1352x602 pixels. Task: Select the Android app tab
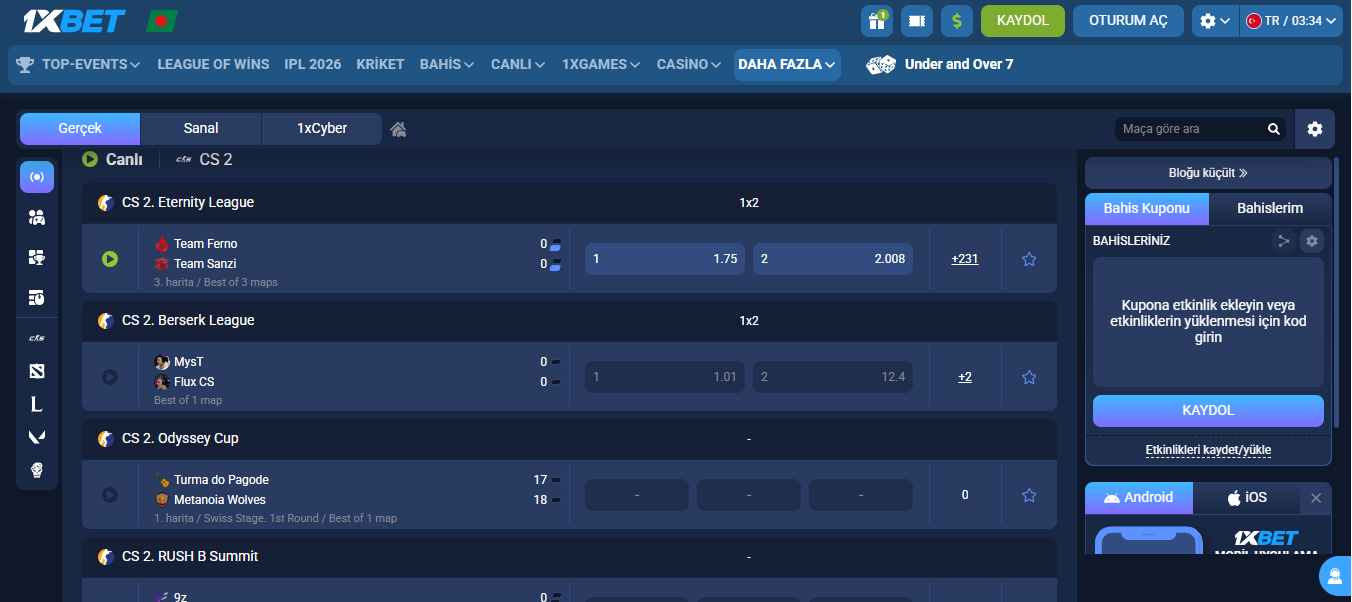(1139, 497)
